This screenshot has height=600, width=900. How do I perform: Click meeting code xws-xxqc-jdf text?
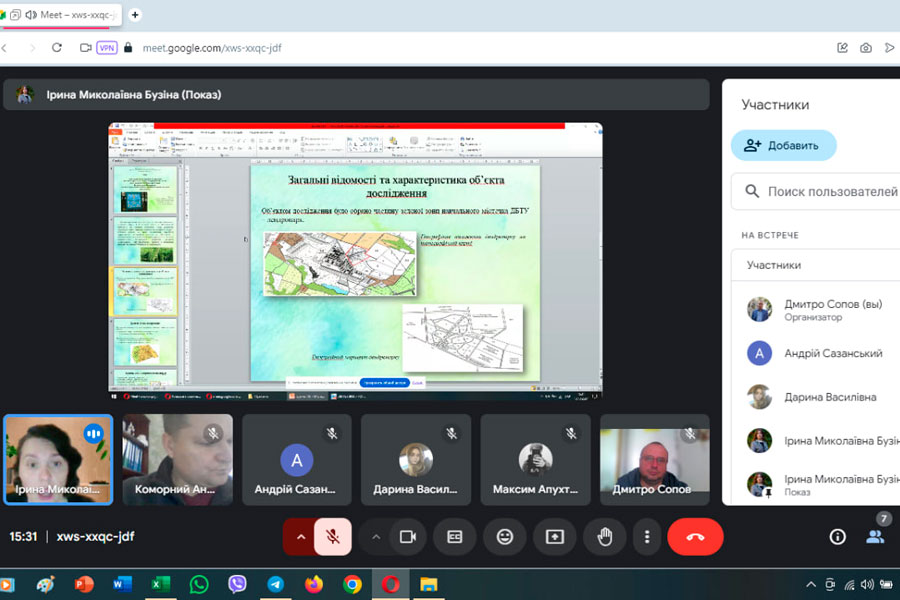pyautogui.click(x=95, y=537)
